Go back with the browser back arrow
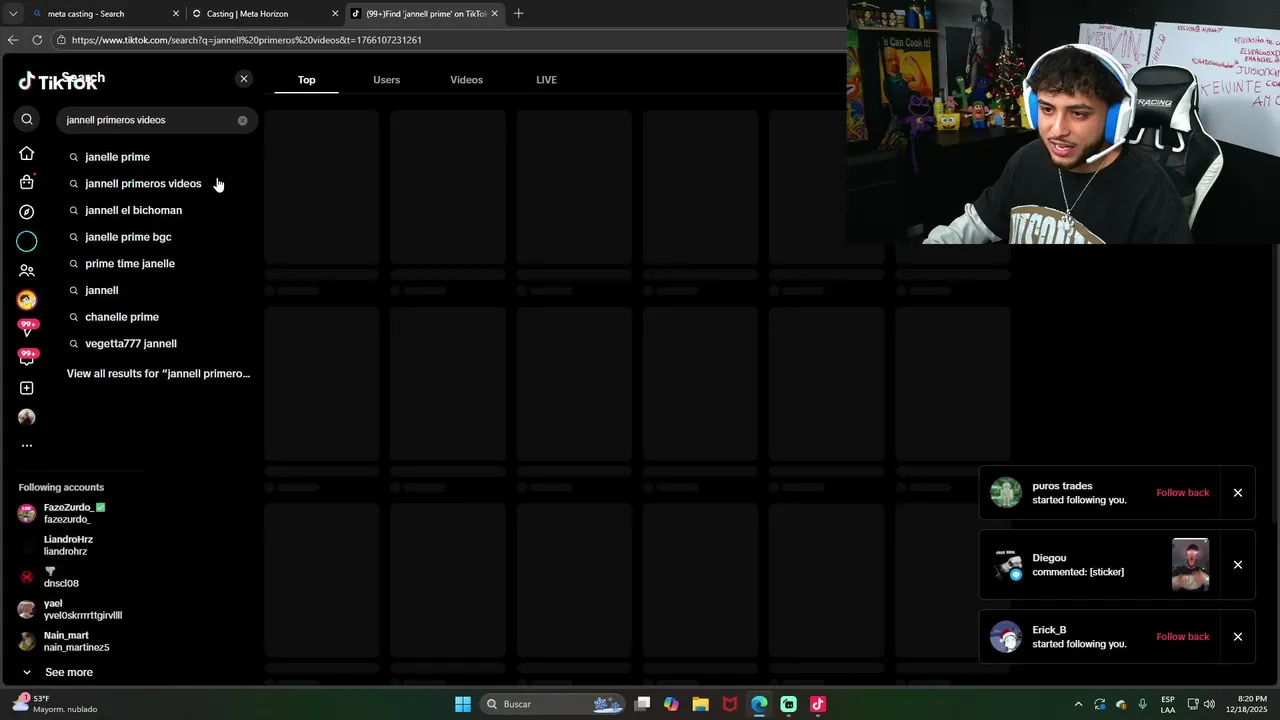Viewport: 1280px width, 720px height. click(x=13, y=40)
